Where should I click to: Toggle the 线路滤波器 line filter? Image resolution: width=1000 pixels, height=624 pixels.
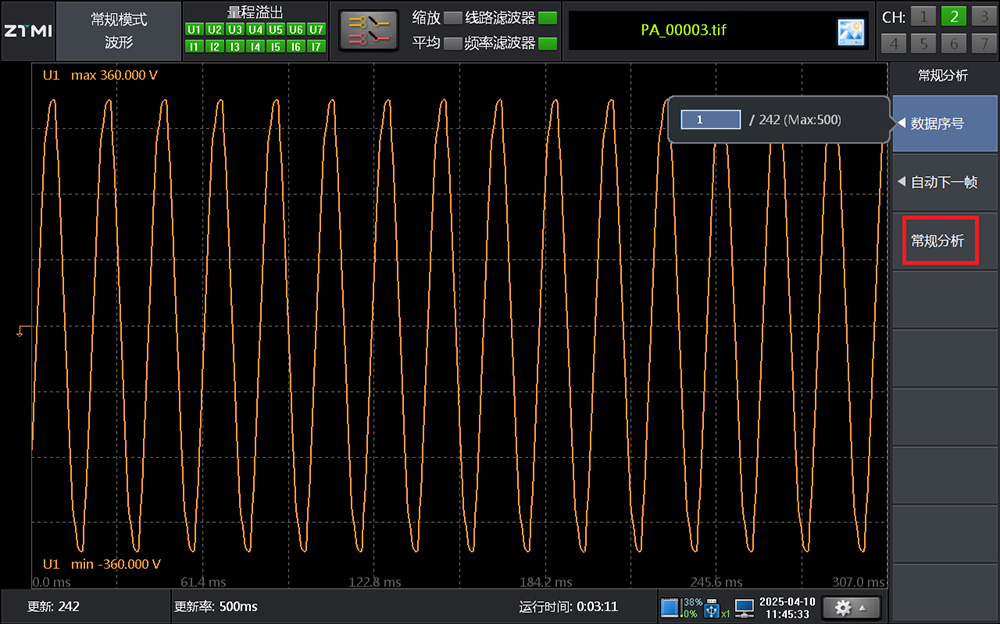[x=547, y=18]
